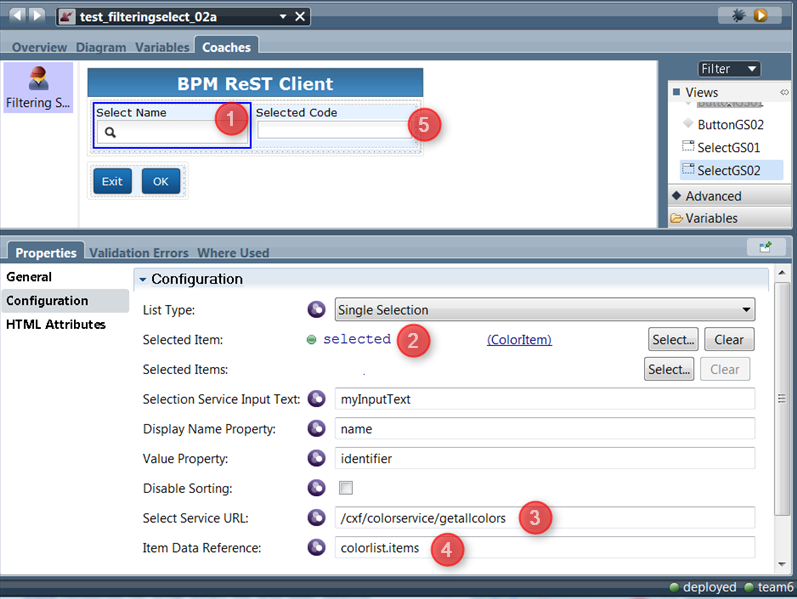The width and height of the screenshot is (797, 599).
Task: Click the Selection Service Input Text field
Action: (x=545, y=399)
